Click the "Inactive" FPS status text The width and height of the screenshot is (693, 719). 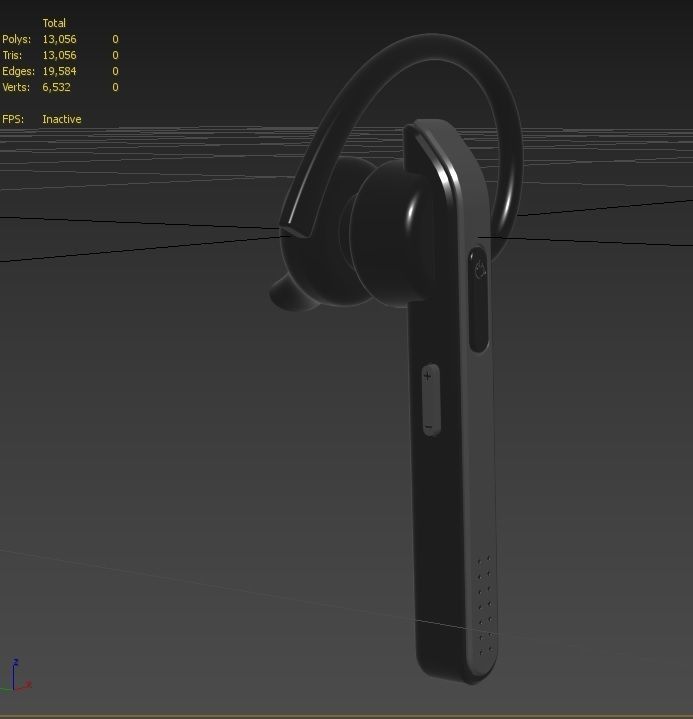pos(62,119)
